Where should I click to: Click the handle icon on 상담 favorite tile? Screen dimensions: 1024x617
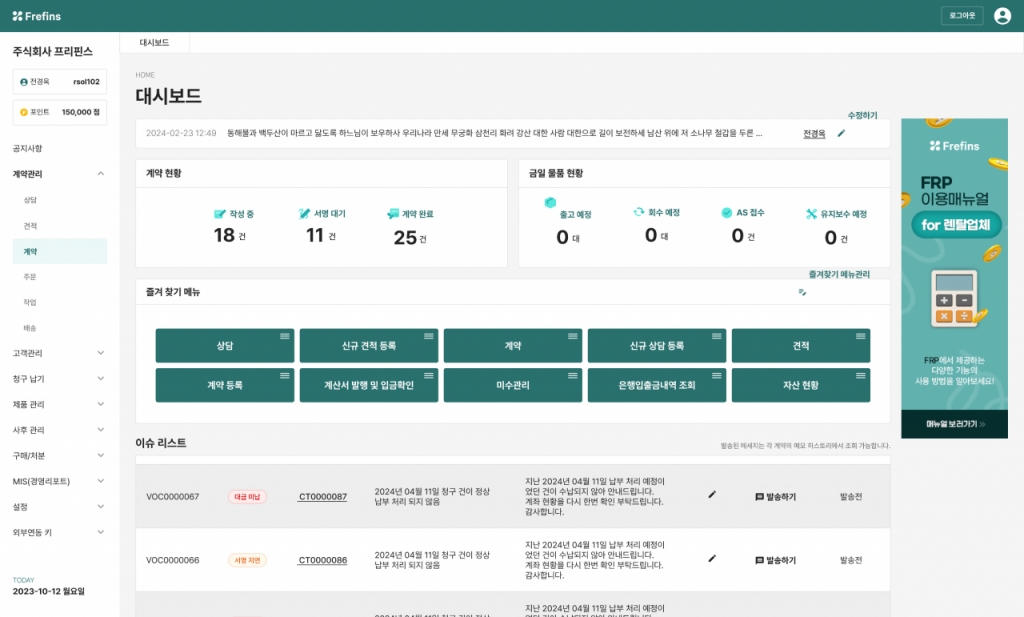point(284,336)
